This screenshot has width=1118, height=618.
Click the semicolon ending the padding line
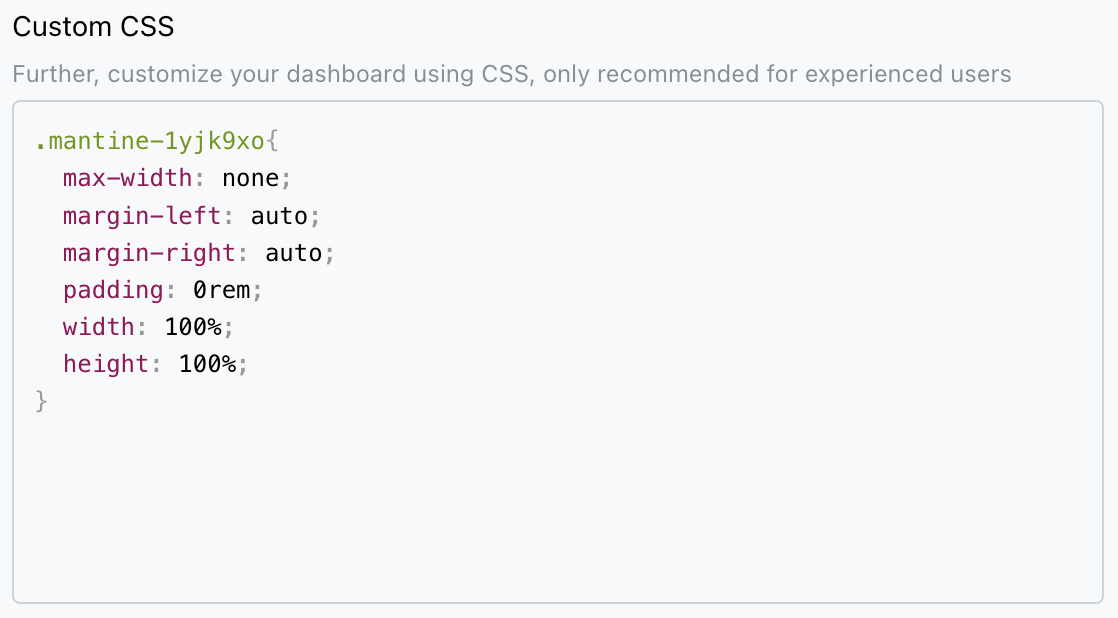[256, 289]
